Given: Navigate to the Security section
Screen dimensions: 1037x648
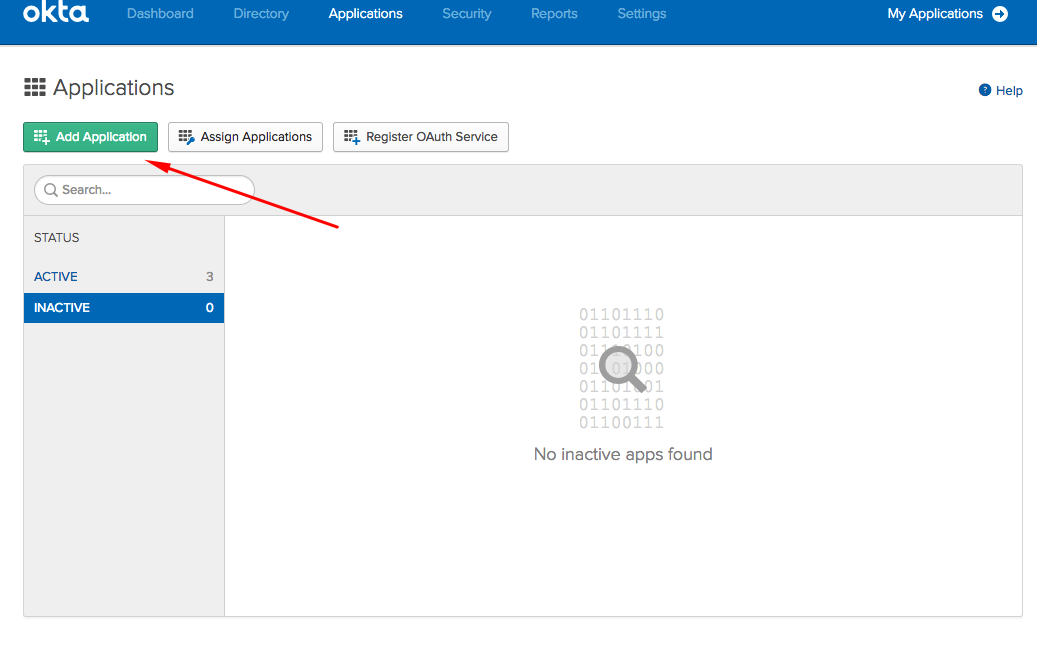Looking at the screenshot, I should [x=466, y=13].
